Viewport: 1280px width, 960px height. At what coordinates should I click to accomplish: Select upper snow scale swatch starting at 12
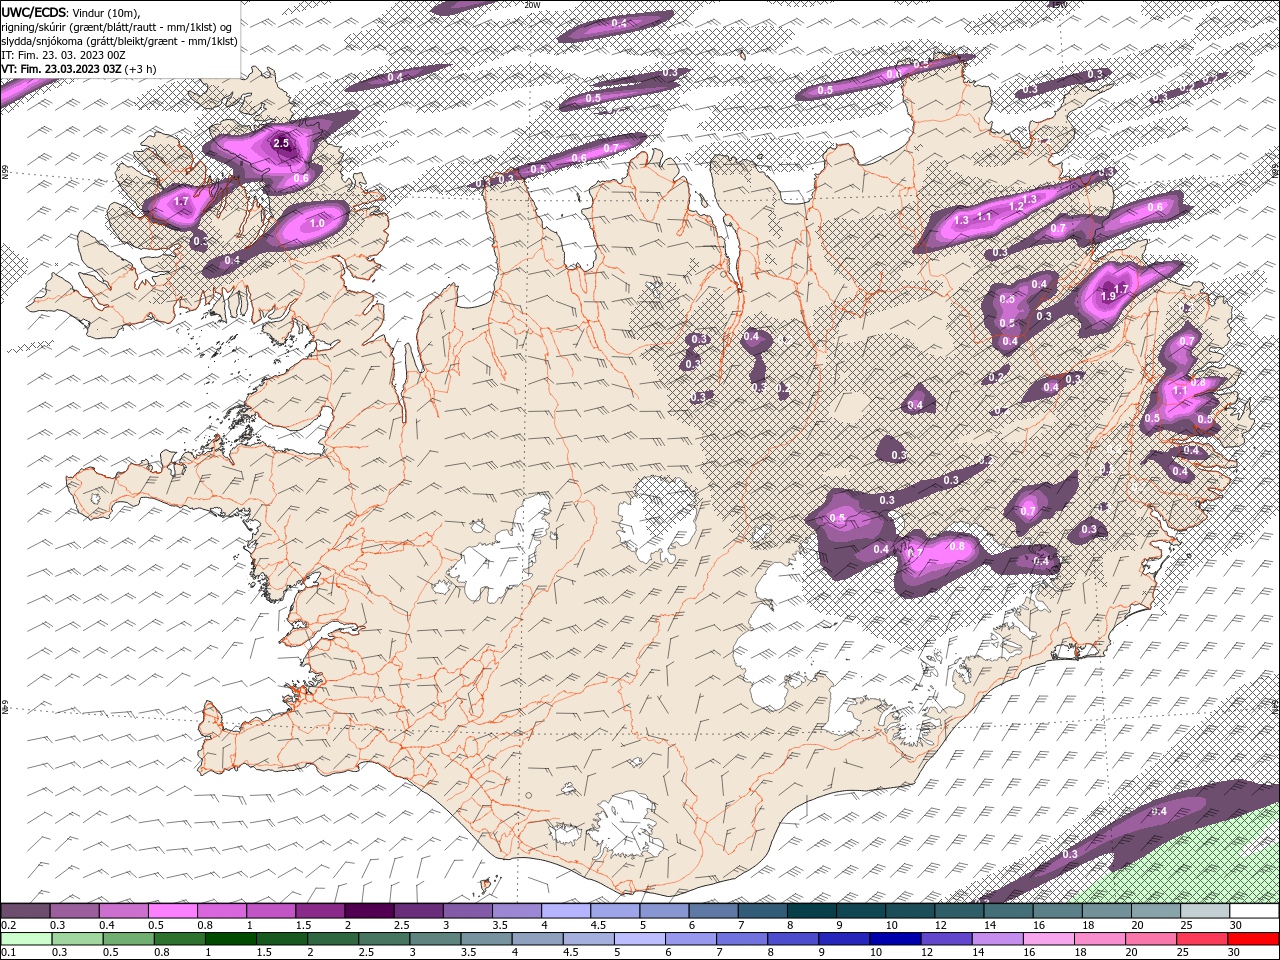click(959, 911)
